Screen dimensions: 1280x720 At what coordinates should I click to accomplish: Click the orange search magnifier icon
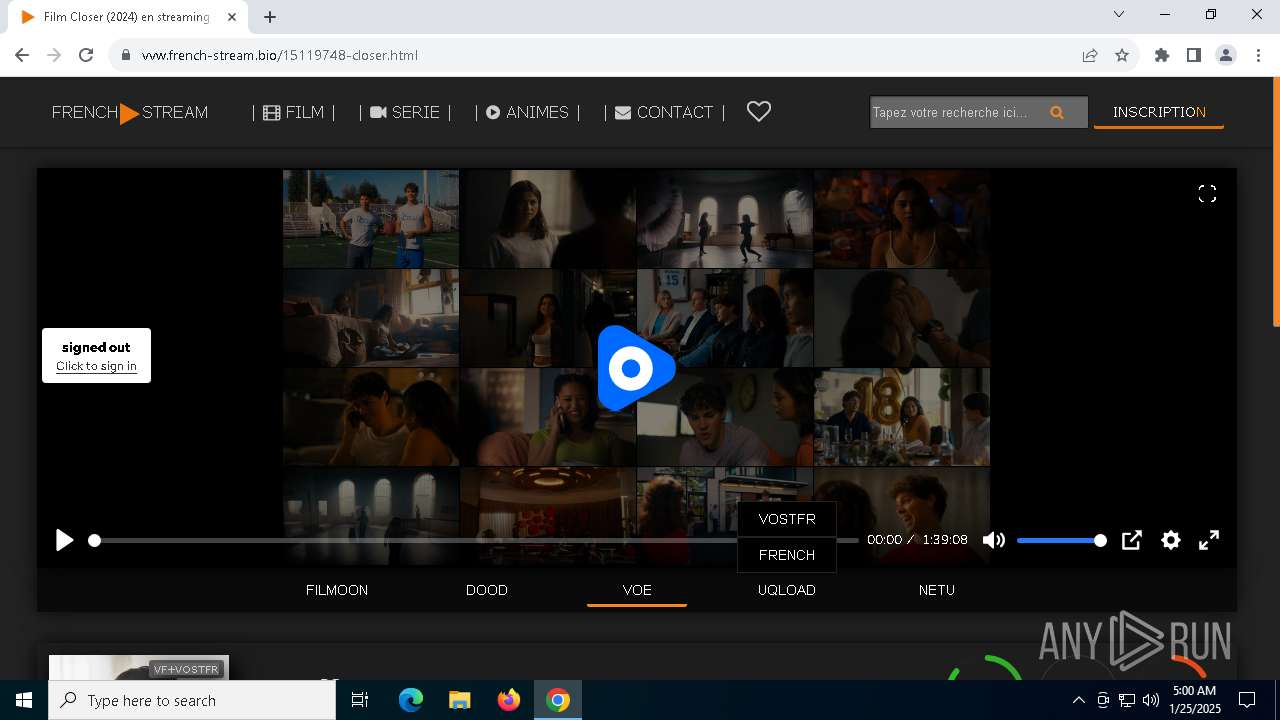[1057, 113]
